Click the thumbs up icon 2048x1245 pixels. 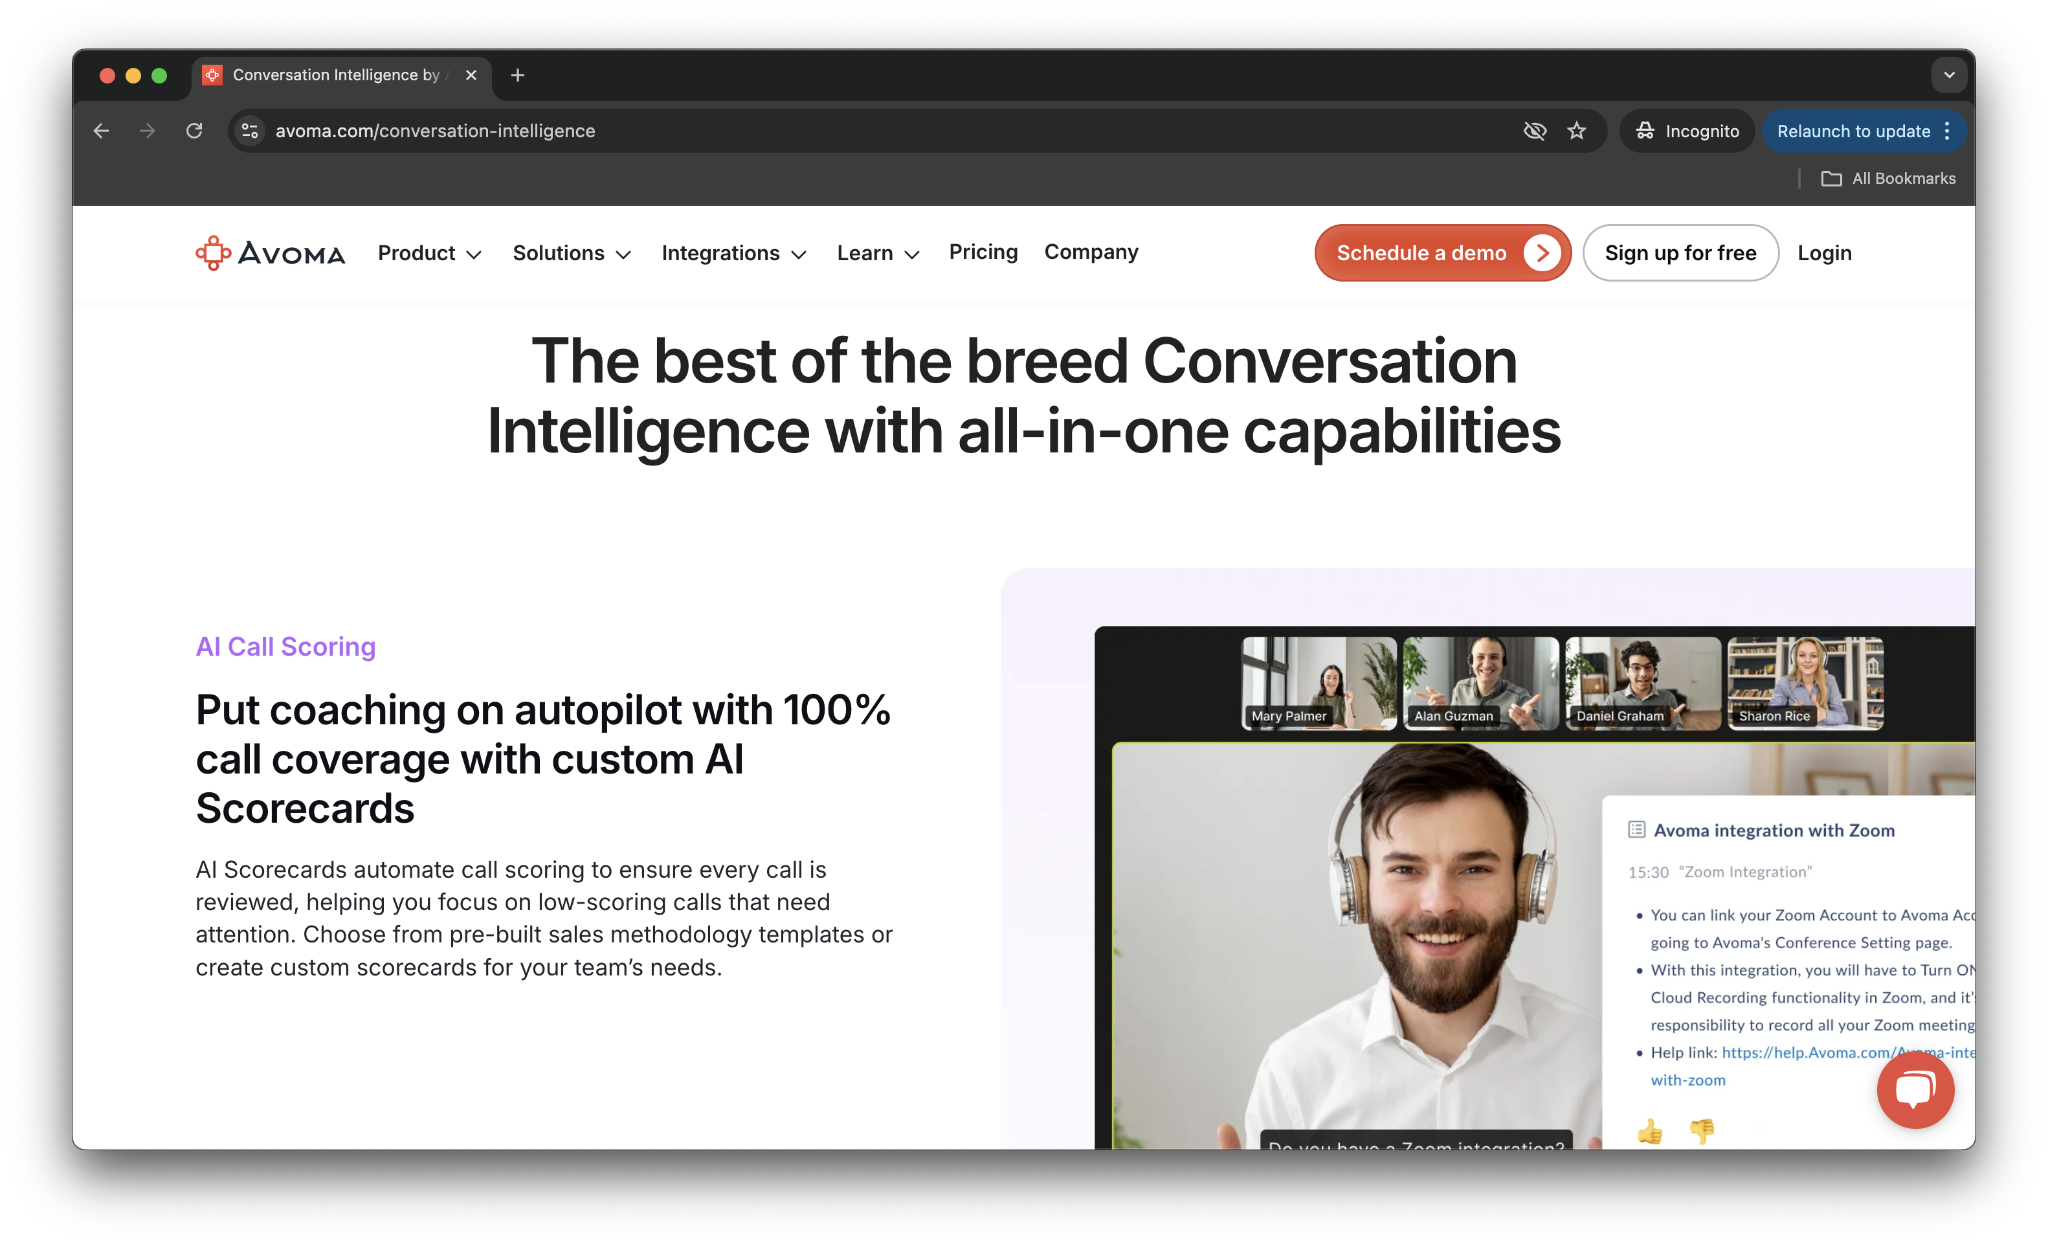click(1650, 1131)
